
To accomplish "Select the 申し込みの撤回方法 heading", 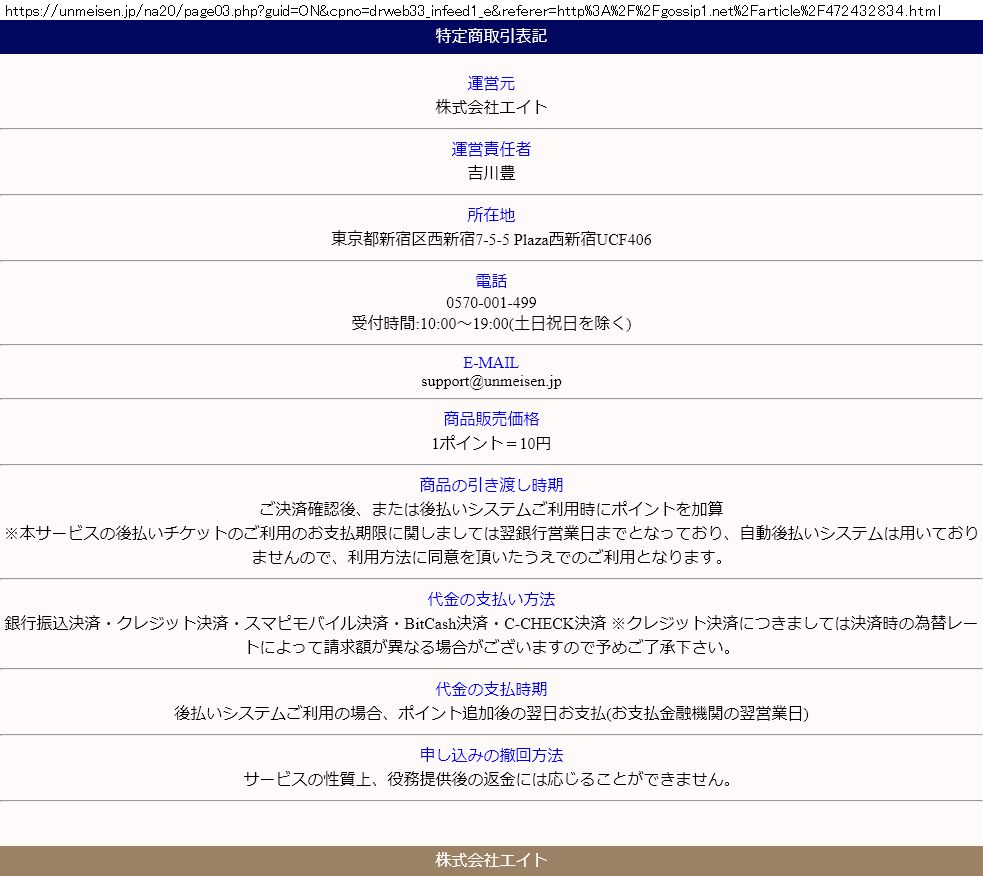I will pos(491,756).
